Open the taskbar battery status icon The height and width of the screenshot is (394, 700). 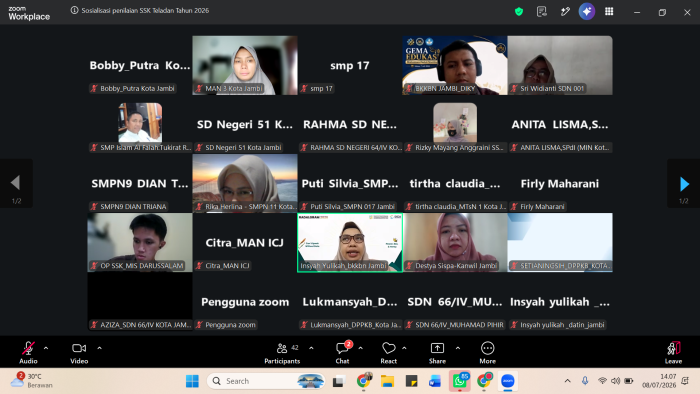[x=629, y=381]
